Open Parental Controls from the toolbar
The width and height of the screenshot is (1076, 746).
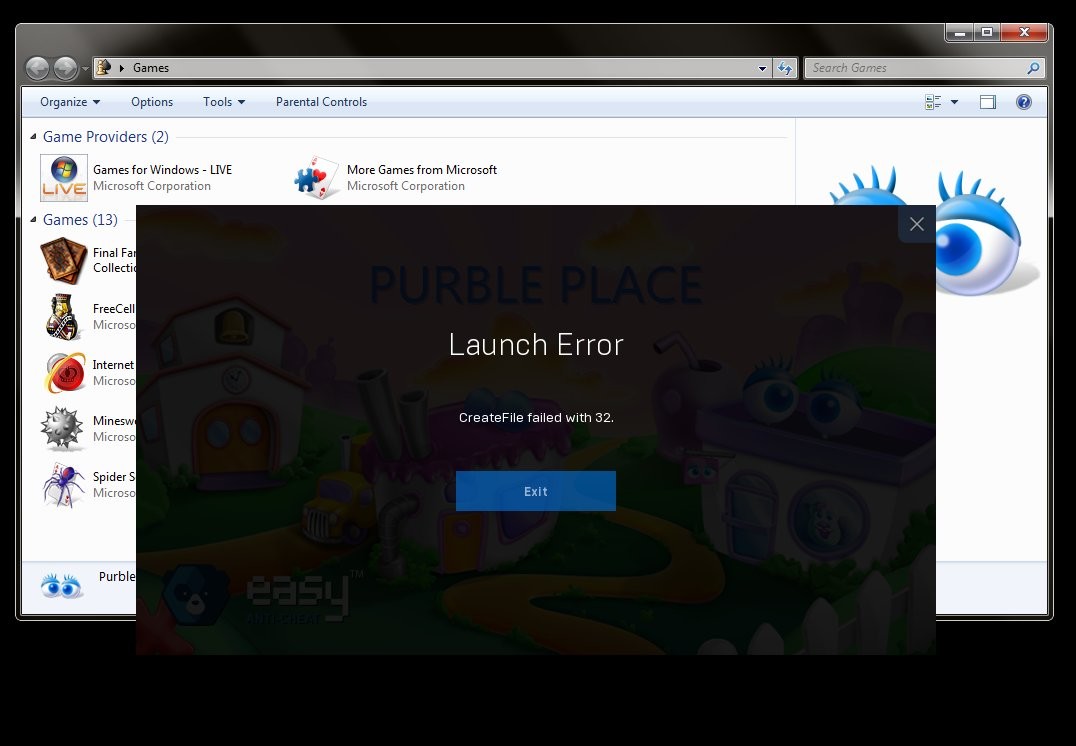(321, 102)
